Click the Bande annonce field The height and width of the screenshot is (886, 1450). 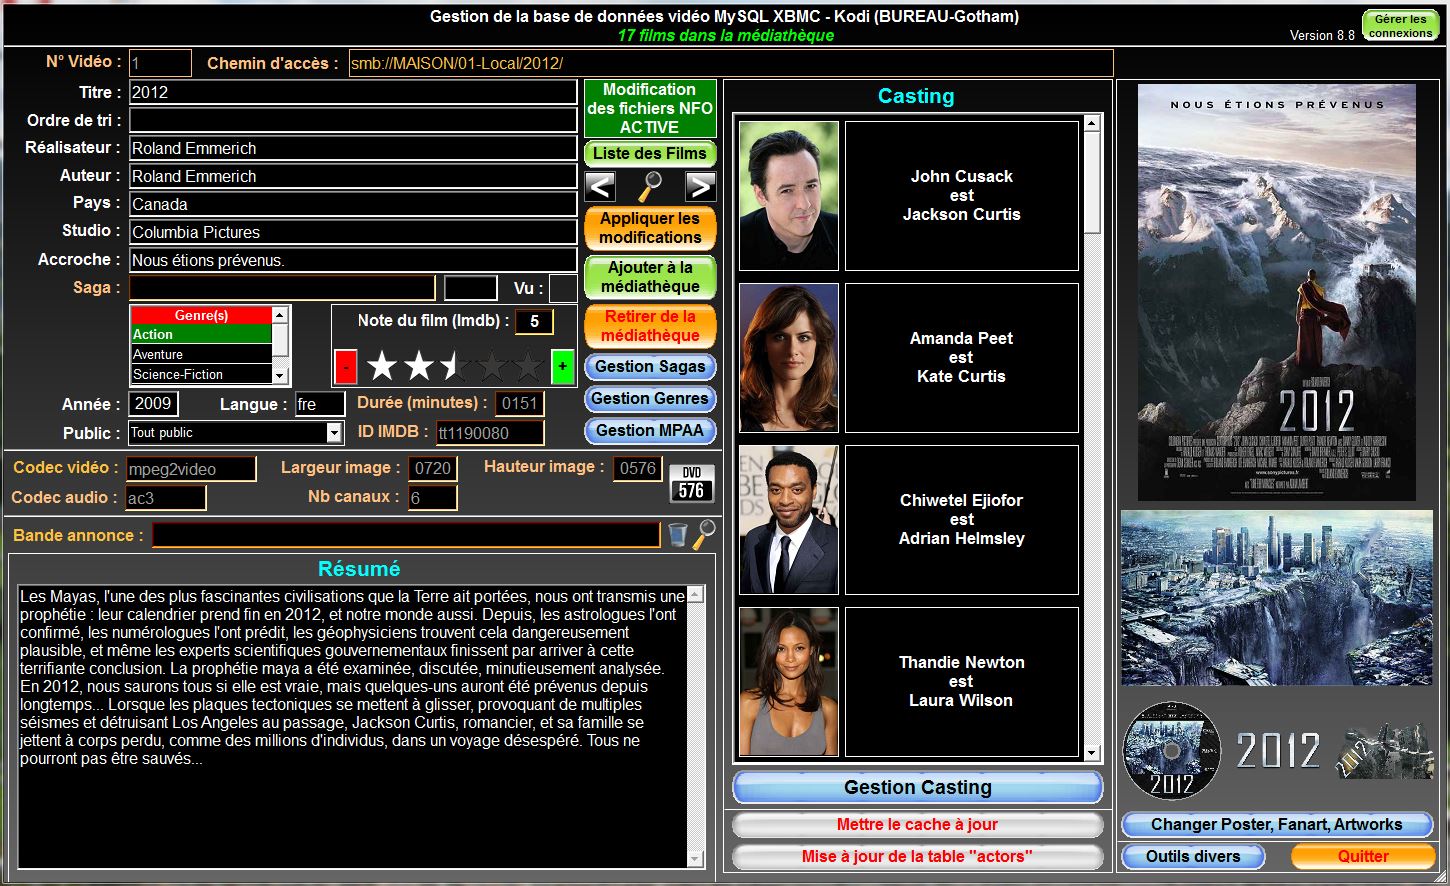406,535
